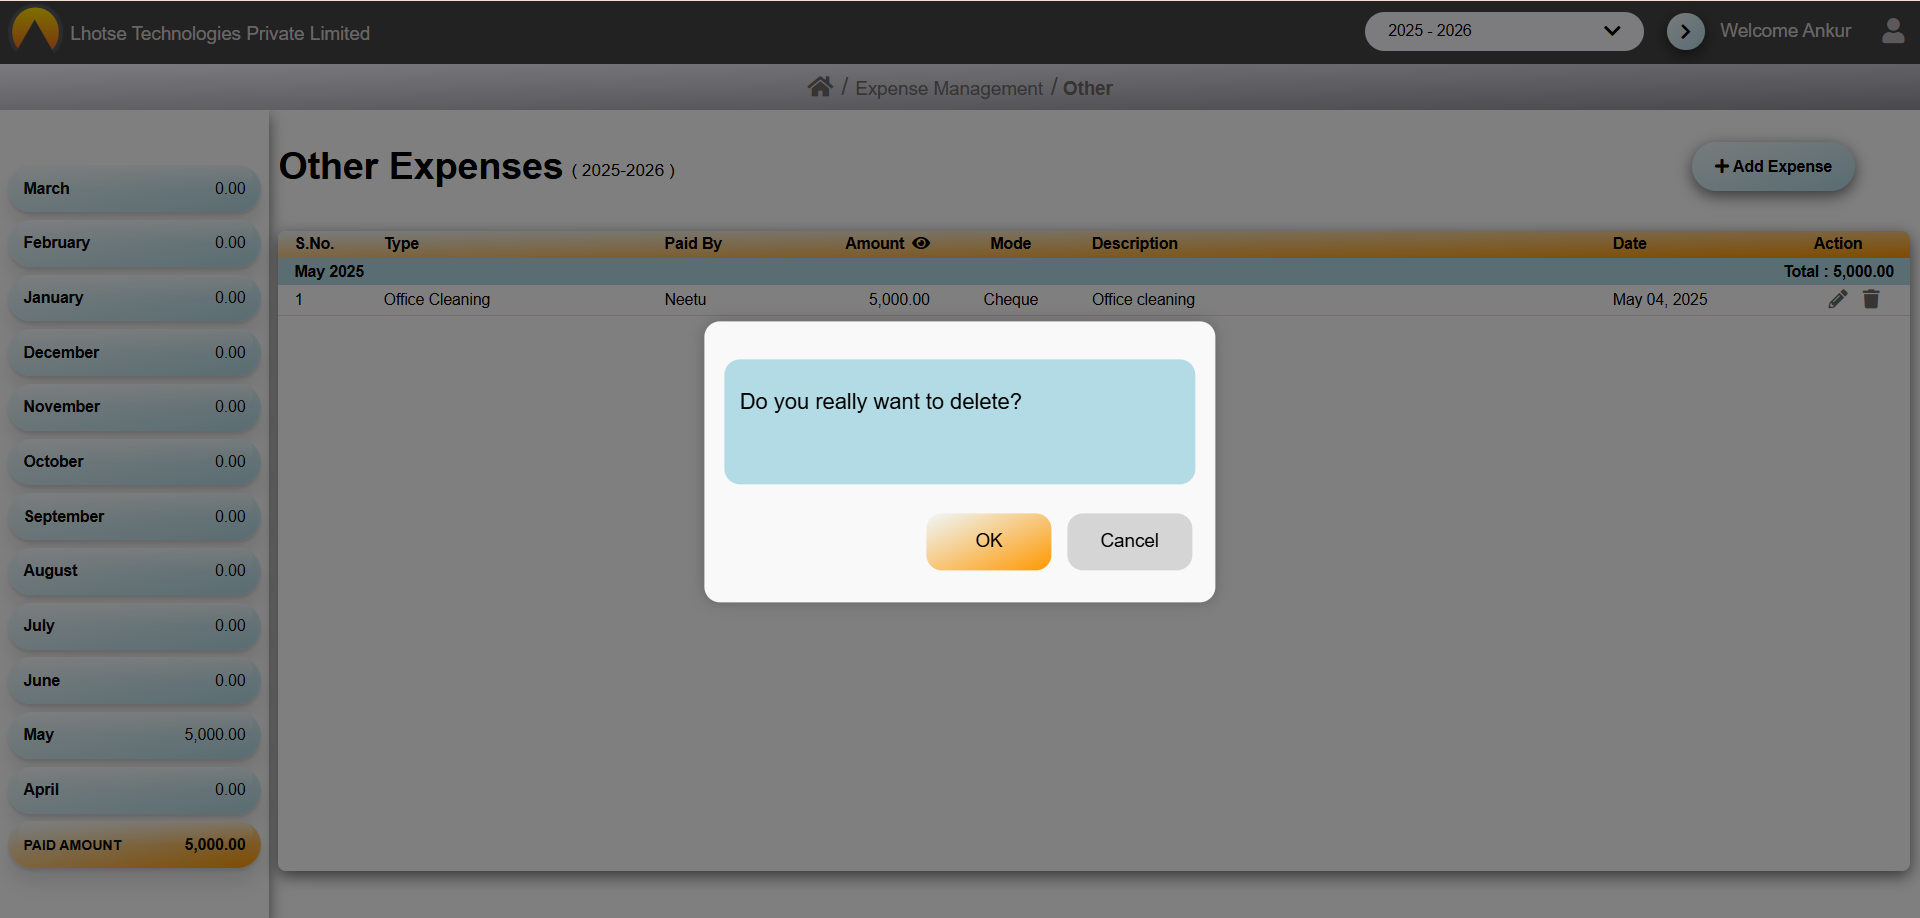The width and height of the screenshot is (1920, 918).
Task: Click the S.No. column header
Action: click(x=314, y=243)
